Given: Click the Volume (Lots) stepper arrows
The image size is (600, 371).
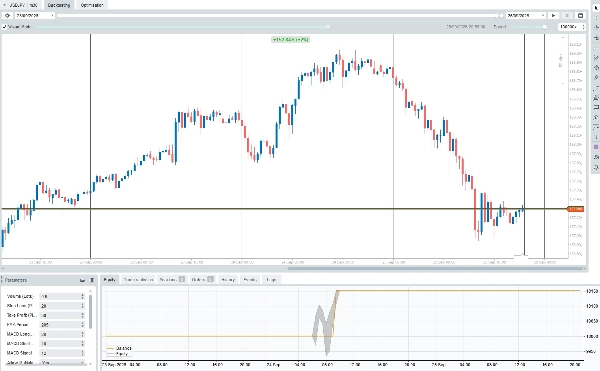Looking at the screenshot, I should tap(82, 296).
